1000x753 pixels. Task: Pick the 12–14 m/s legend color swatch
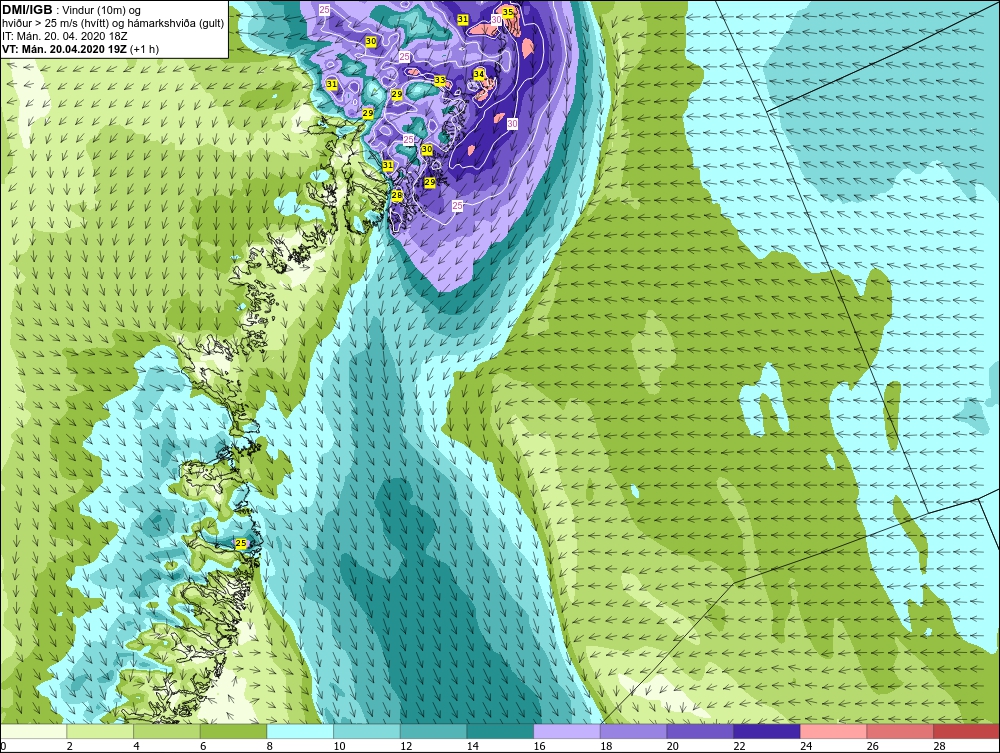point(433,731)
